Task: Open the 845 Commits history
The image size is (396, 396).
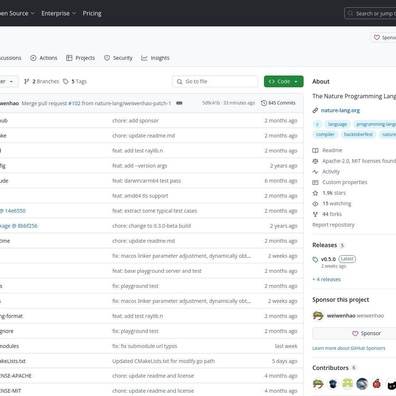Action: [278, 103]
